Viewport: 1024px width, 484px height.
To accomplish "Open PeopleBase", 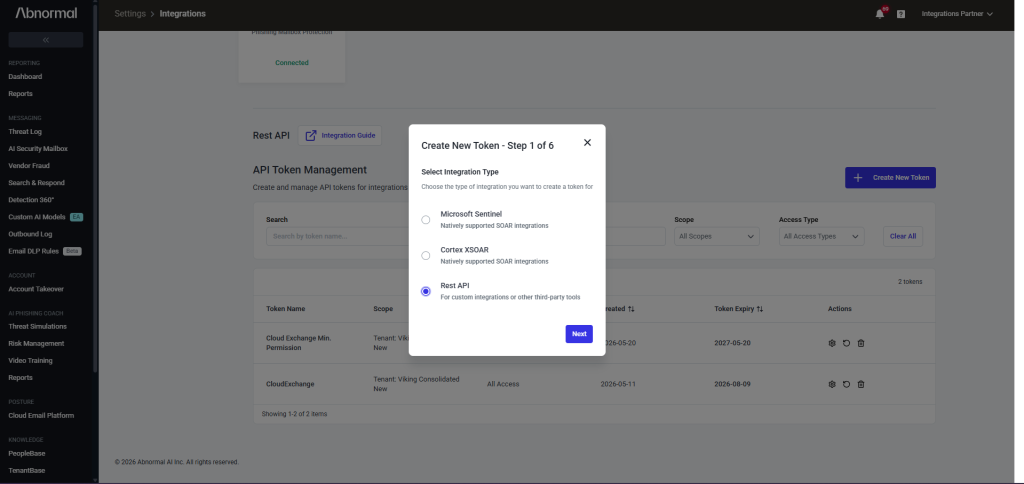I will (27, 453).
